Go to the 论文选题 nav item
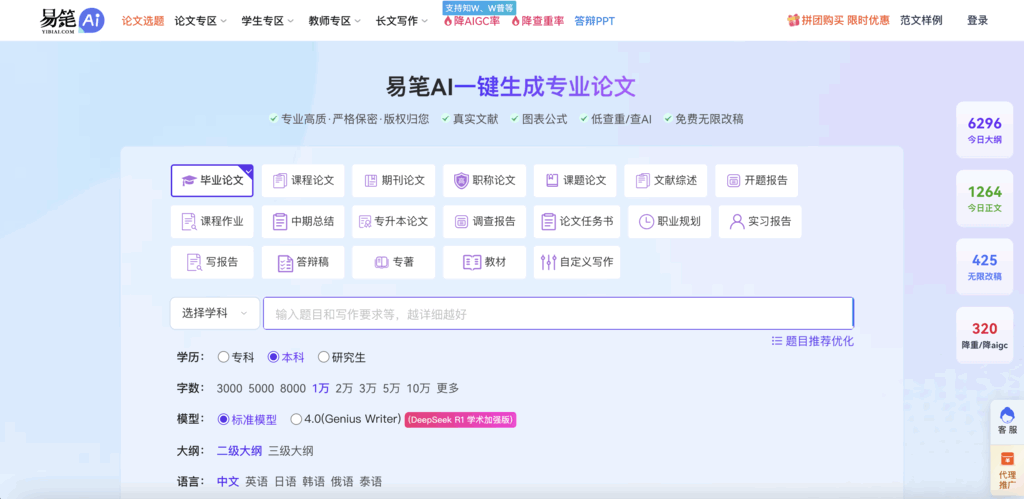The height and width of the screenshot is (499, 1024). tap(141, 20)
